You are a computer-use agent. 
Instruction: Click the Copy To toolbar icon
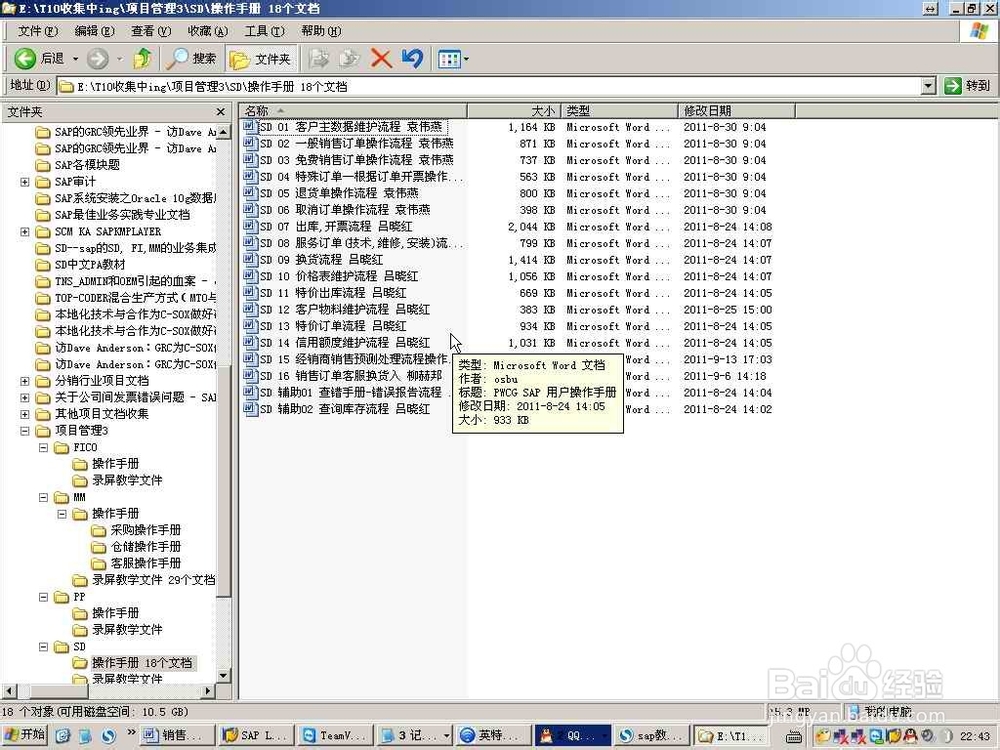point(349,59)
